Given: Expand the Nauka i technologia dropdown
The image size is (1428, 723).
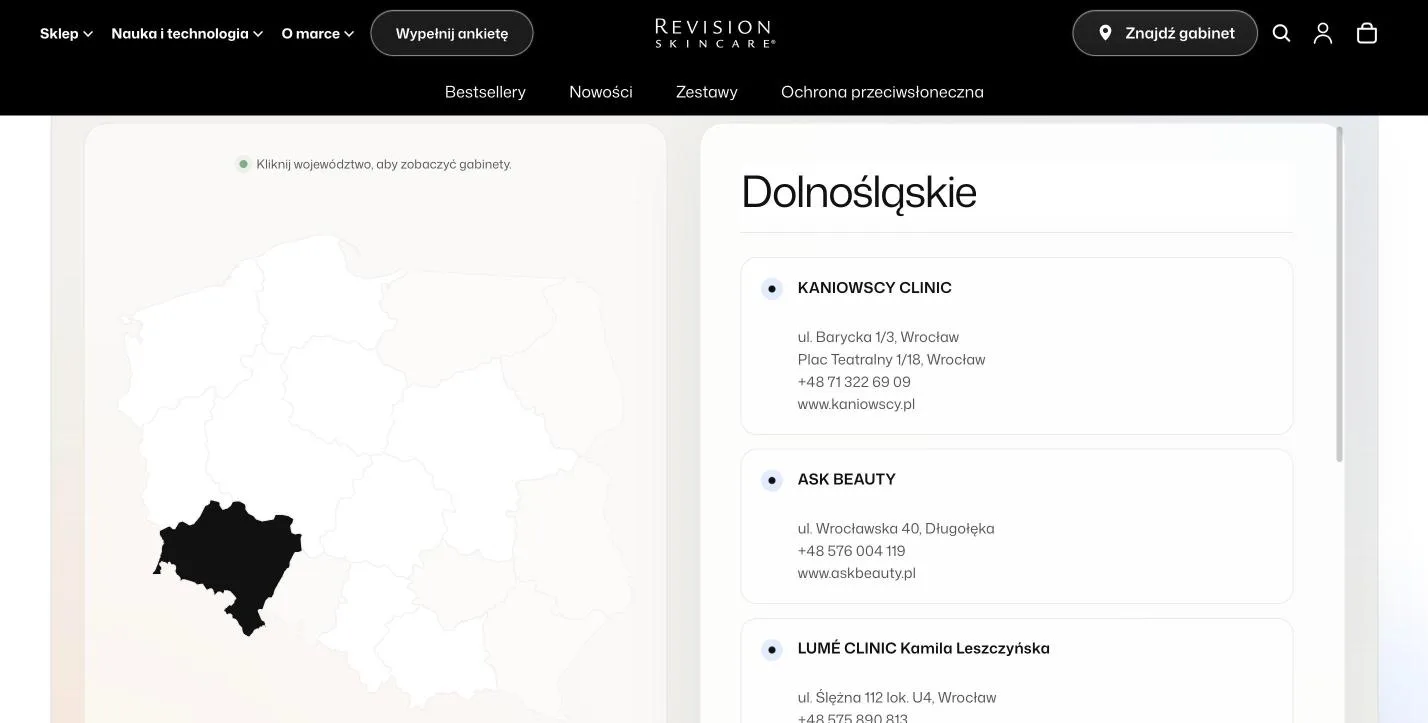Looking at the screenshot, I should tap(187, 33).
